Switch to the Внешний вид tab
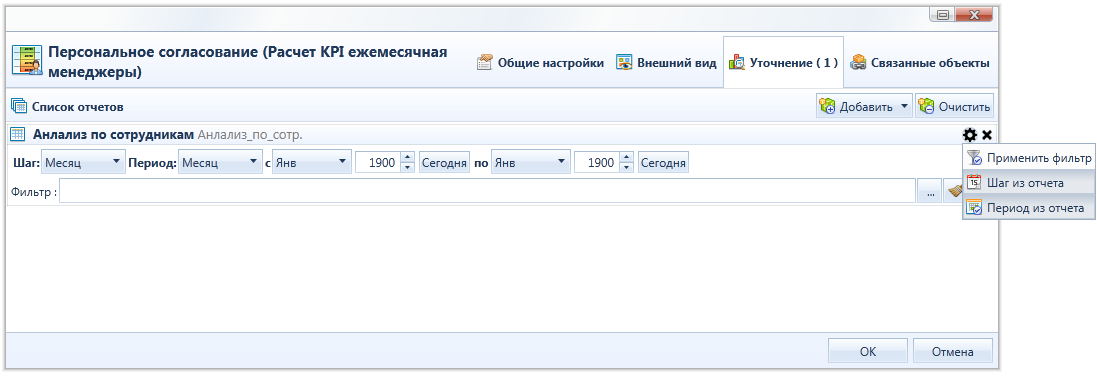Image resolution: width=1097 pixels, height=377 pixels. click(666, 63)
